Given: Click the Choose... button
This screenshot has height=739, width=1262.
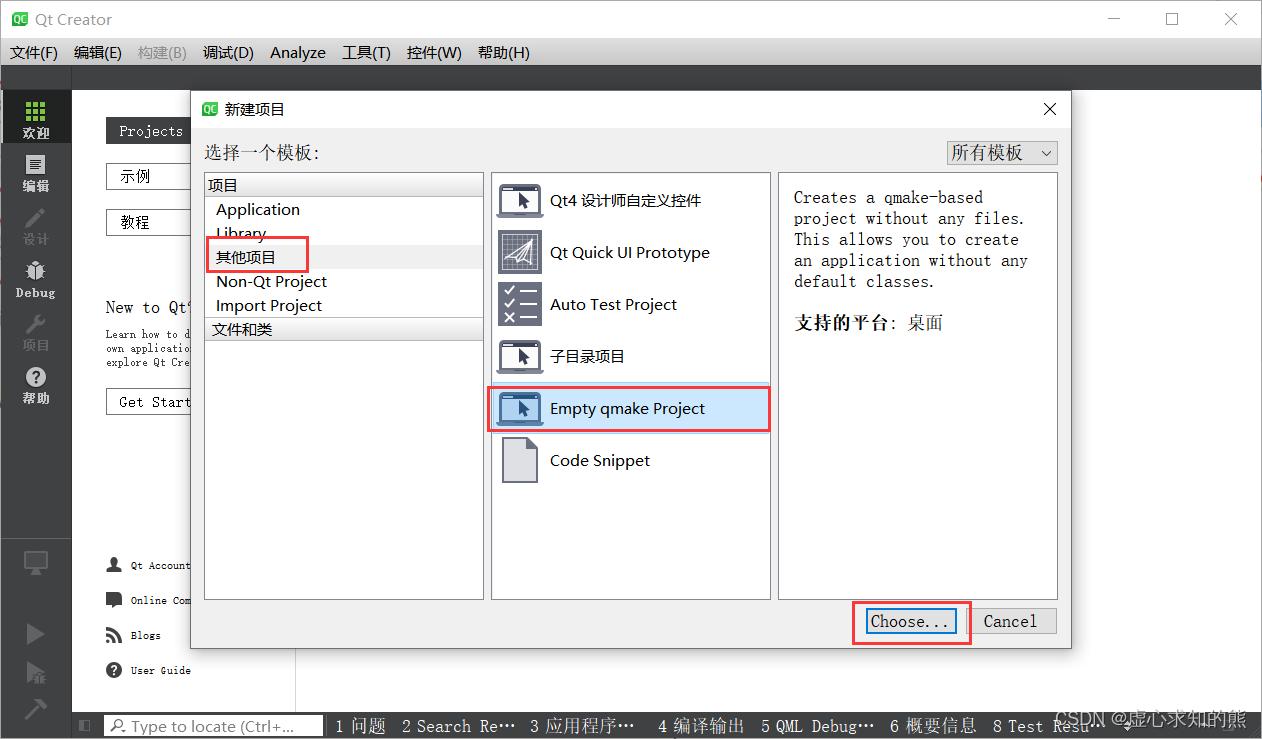Looking at the screenshot, I should click(x=909, y=621).
